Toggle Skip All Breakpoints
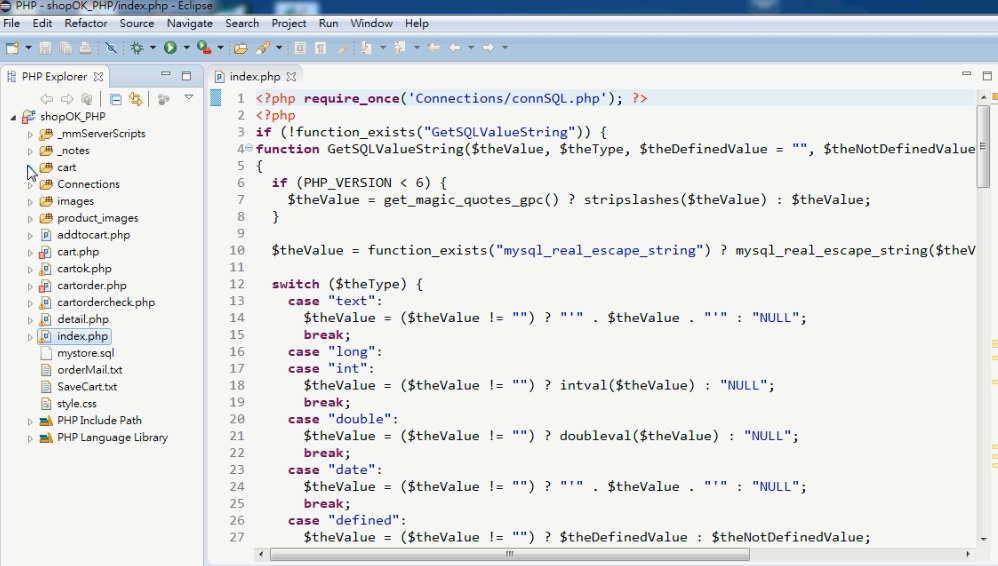This screenshot has width=998, height=566. [x=111, y=48]
